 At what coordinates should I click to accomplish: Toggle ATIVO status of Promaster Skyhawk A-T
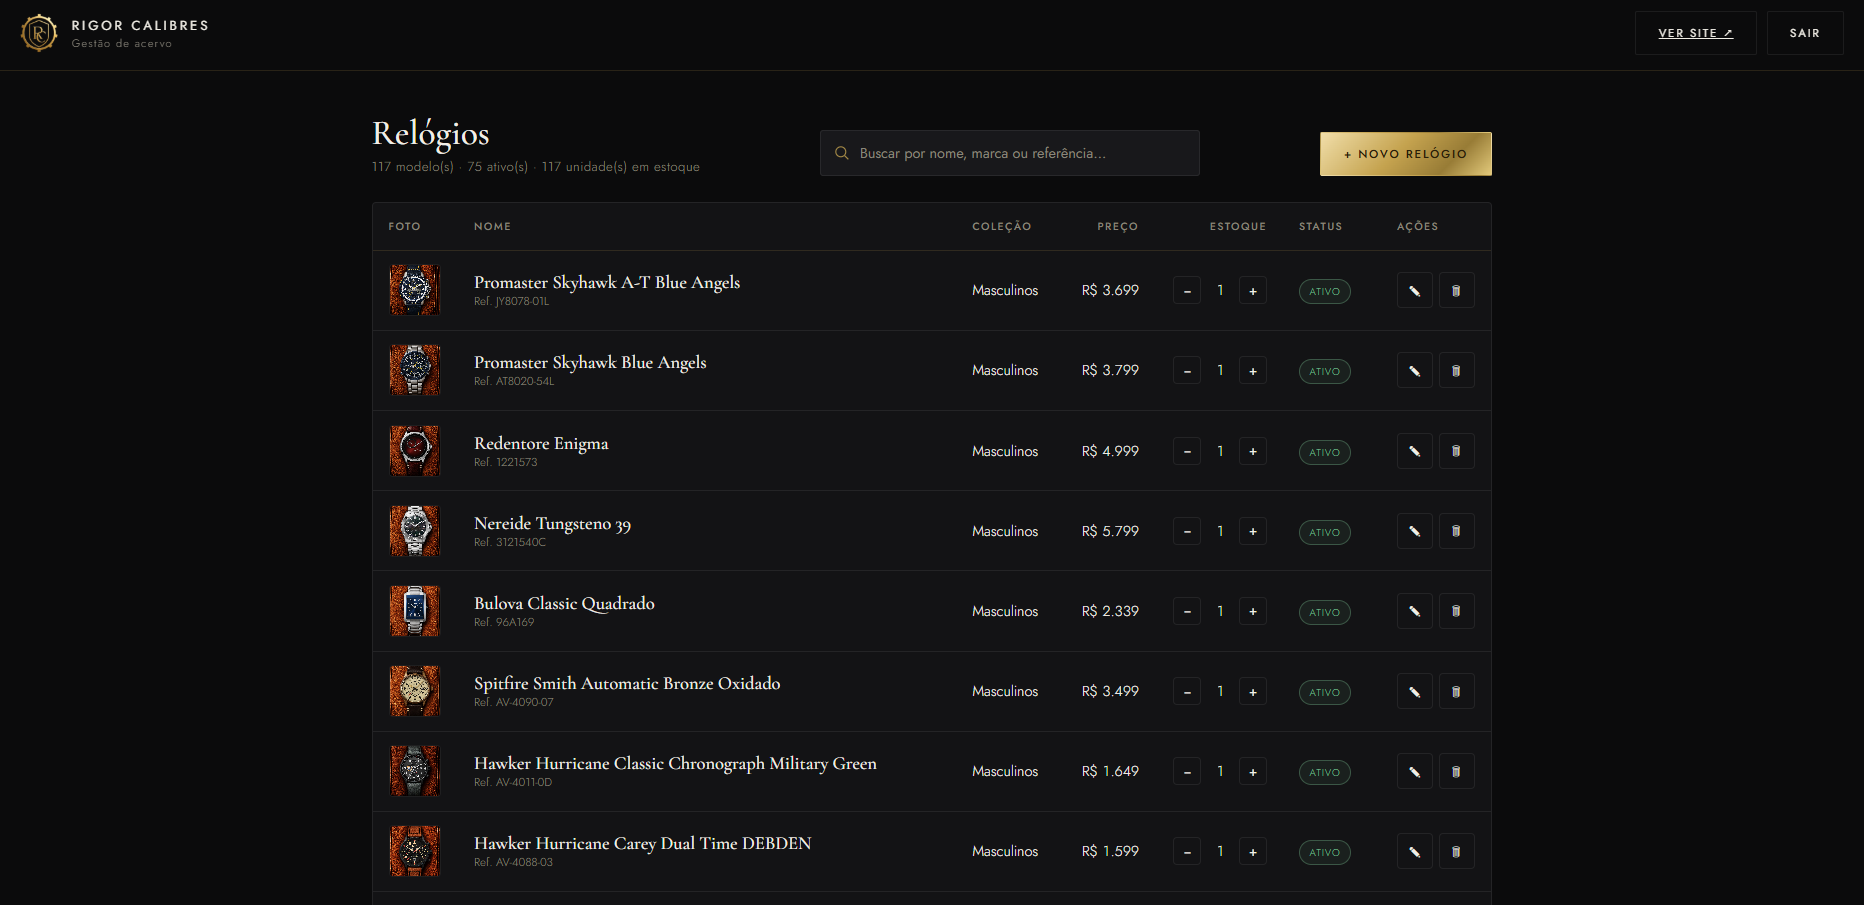coord(1324,291)
